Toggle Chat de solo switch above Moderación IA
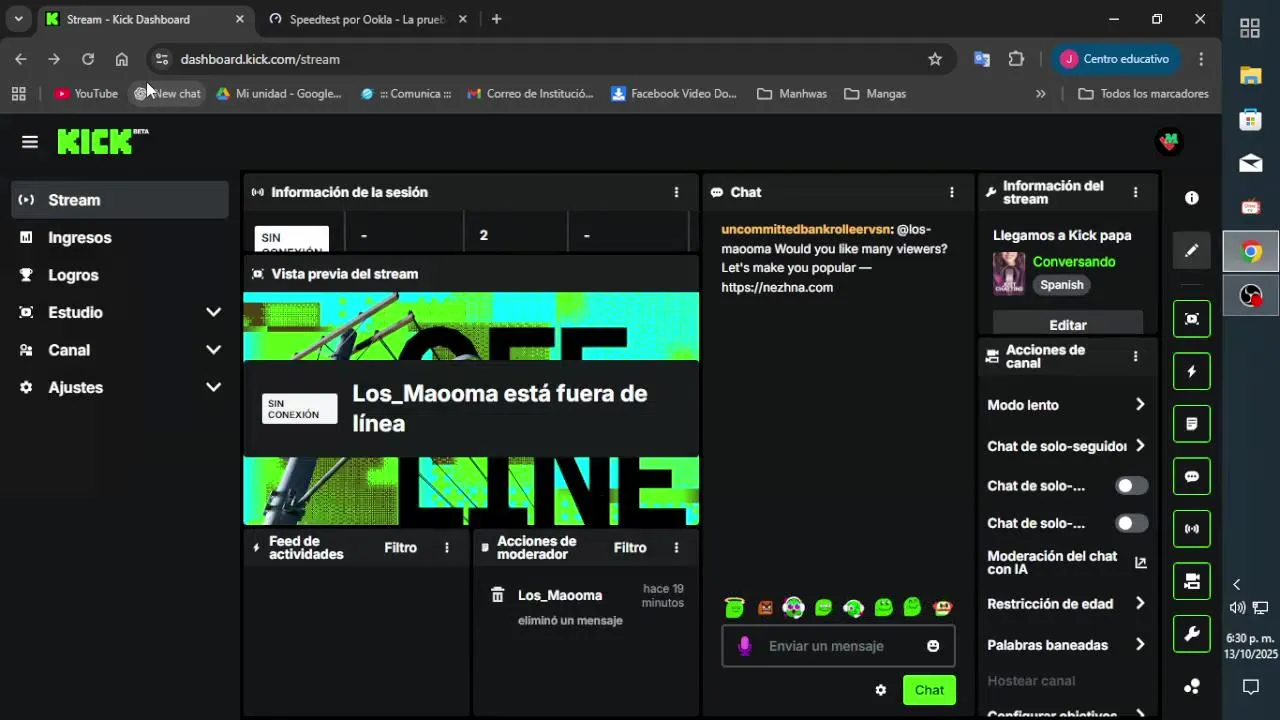This screenshot has height=720, width=1280. [1131, 523]
